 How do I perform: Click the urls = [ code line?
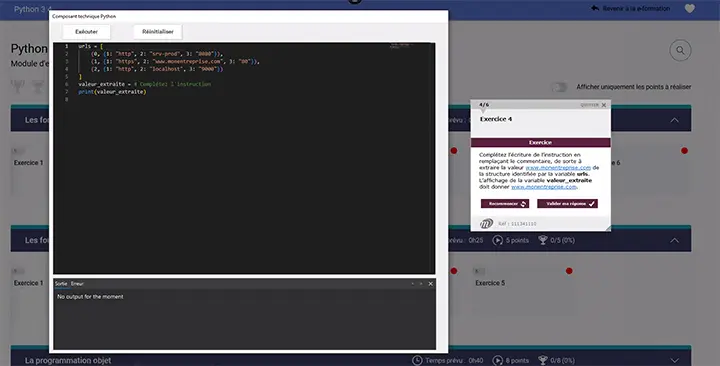[x=90, y=46]
